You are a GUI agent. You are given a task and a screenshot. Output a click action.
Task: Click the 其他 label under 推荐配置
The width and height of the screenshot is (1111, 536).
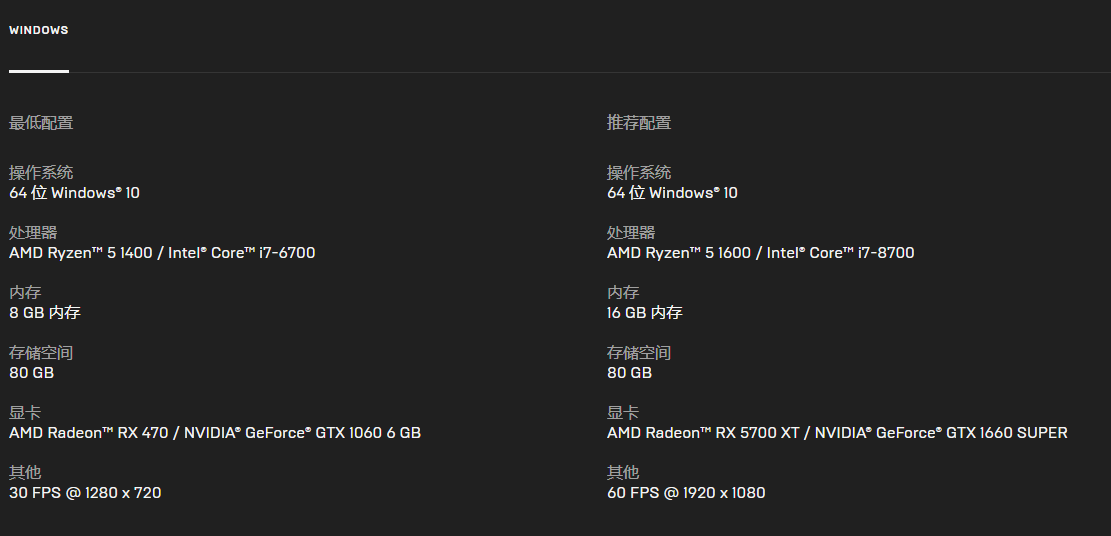[x=623, y=472]
